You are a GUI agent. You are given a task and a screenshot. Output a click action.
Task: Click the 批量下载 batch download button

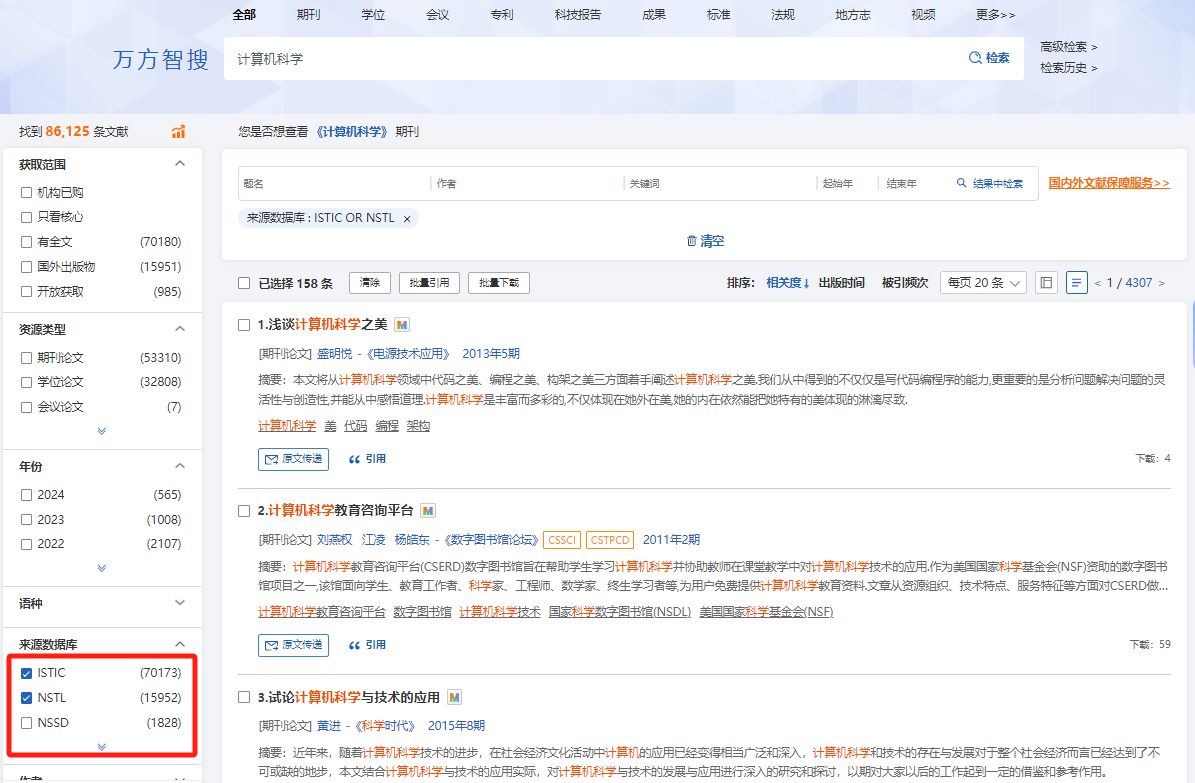point(499,283)
